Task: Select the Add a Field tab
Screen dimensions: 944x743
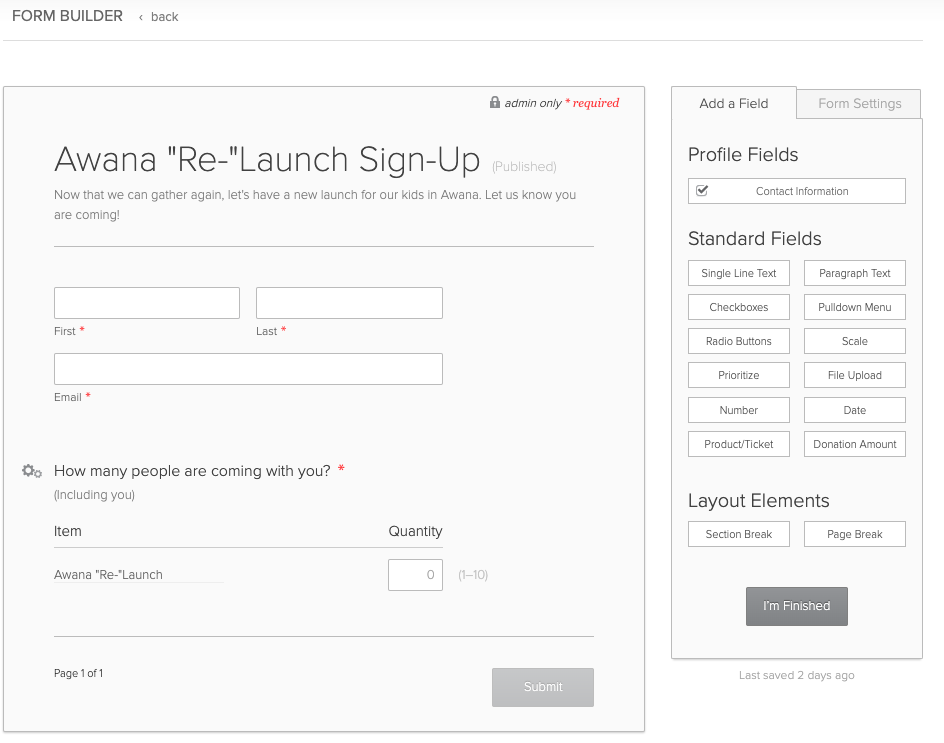Action: point(734,104)
